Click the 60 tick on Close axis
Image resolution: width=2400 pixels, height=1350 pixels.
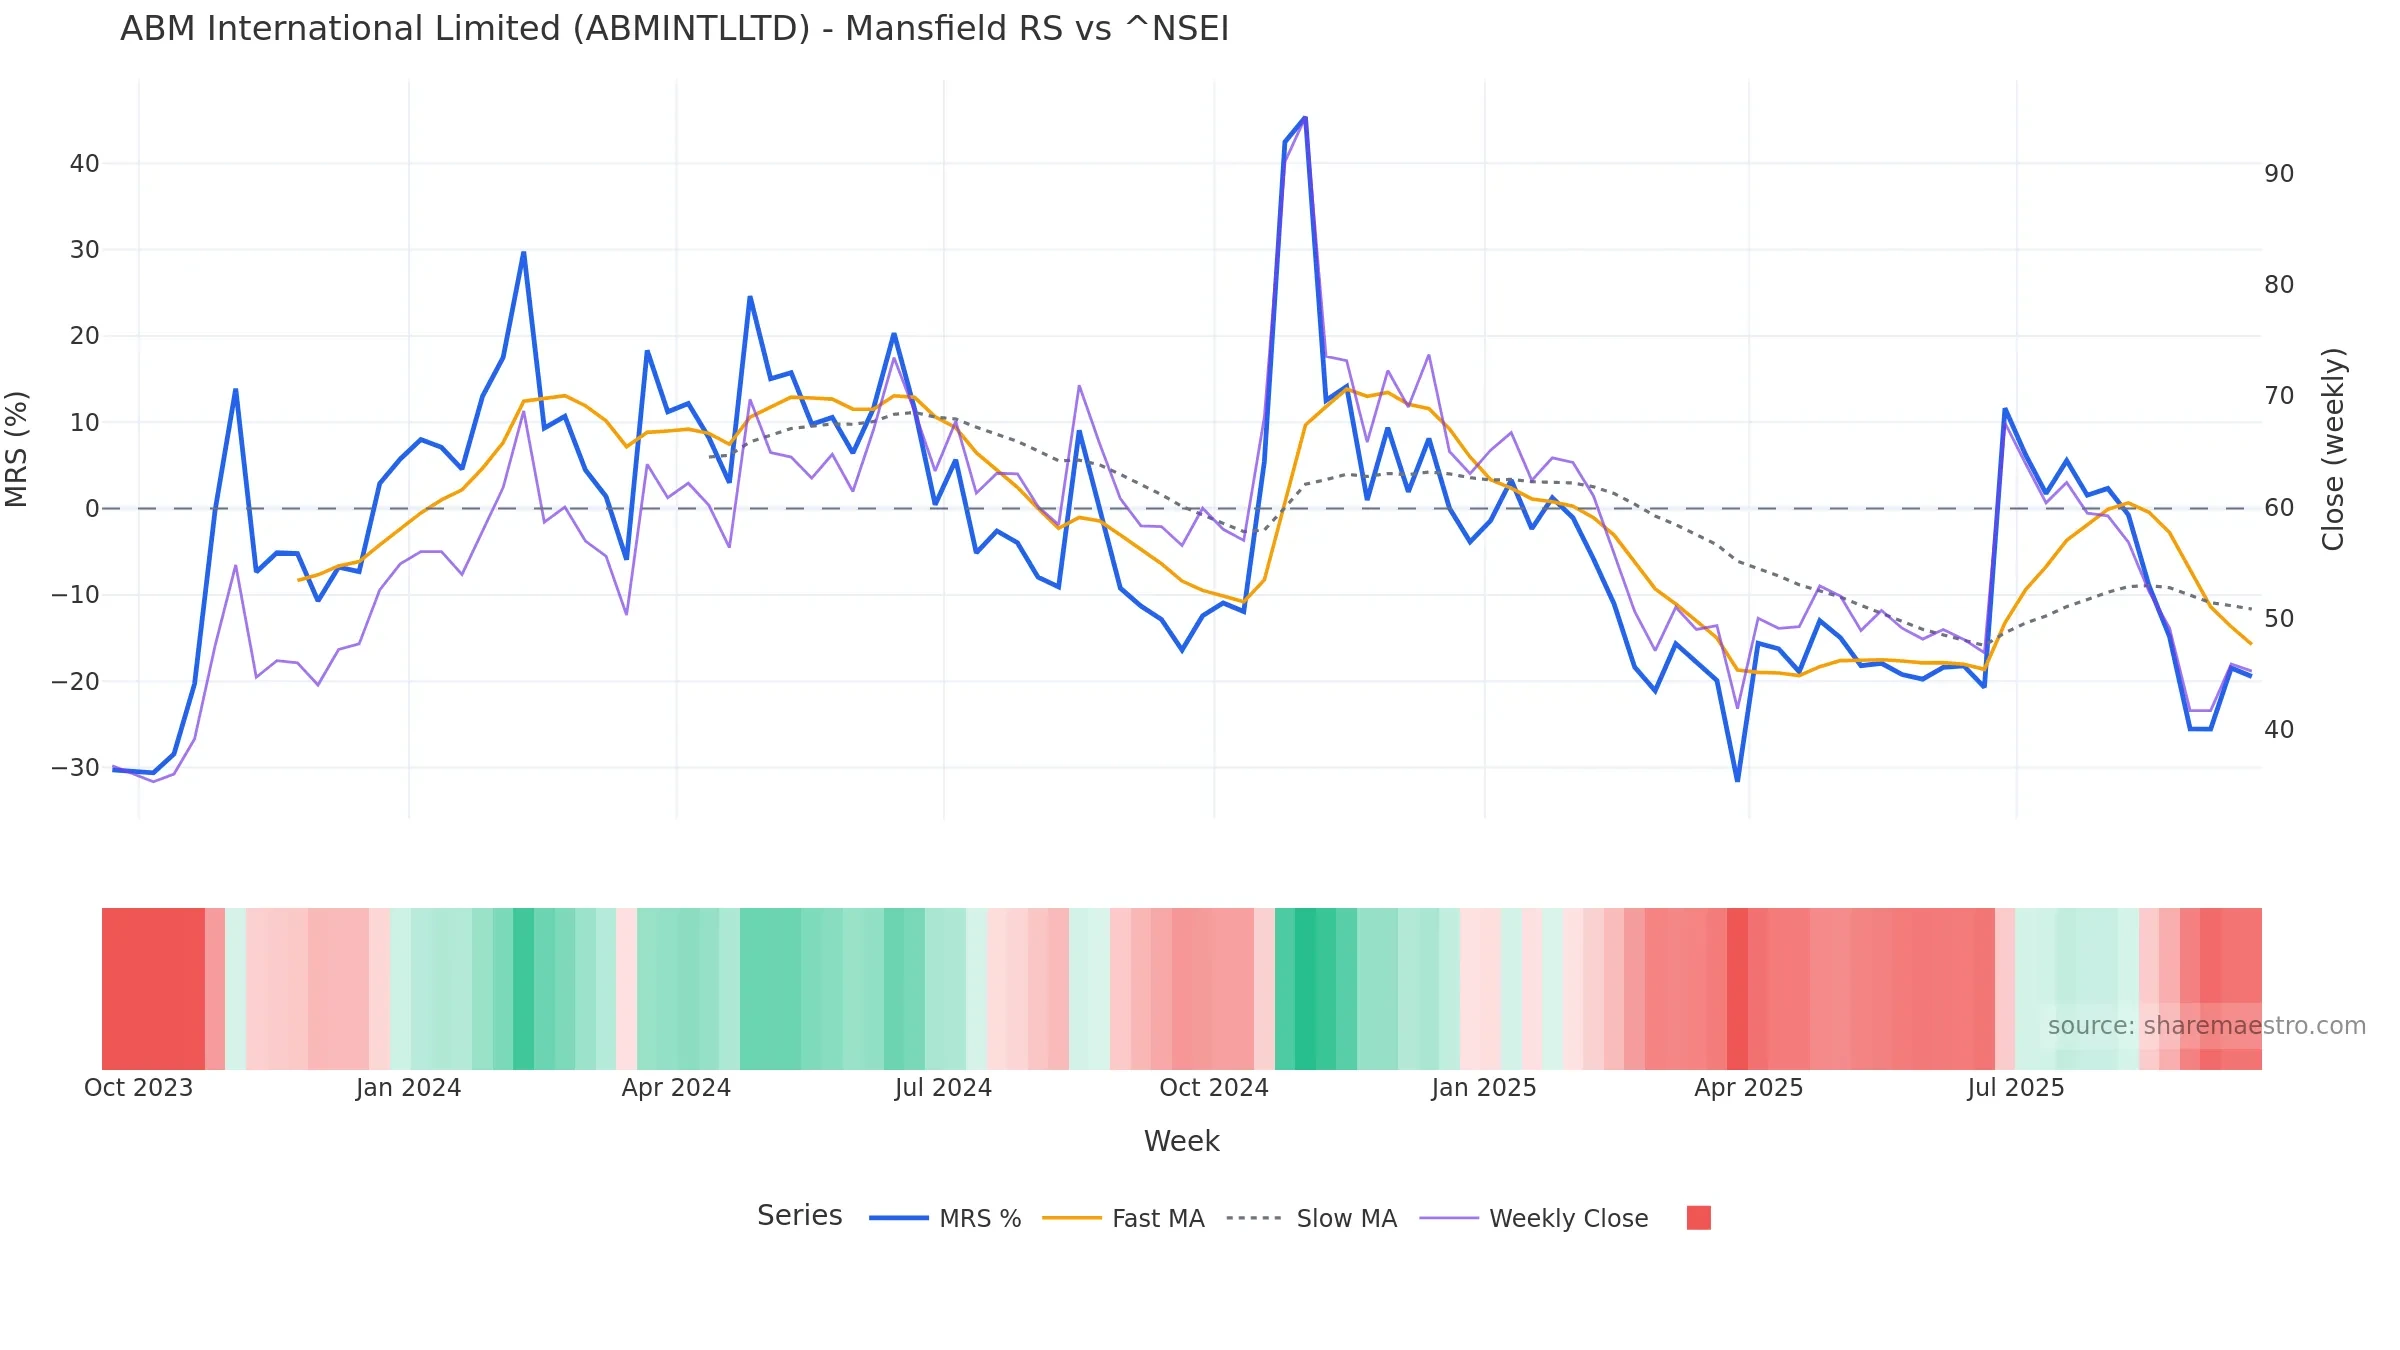tap(2279, 508)
